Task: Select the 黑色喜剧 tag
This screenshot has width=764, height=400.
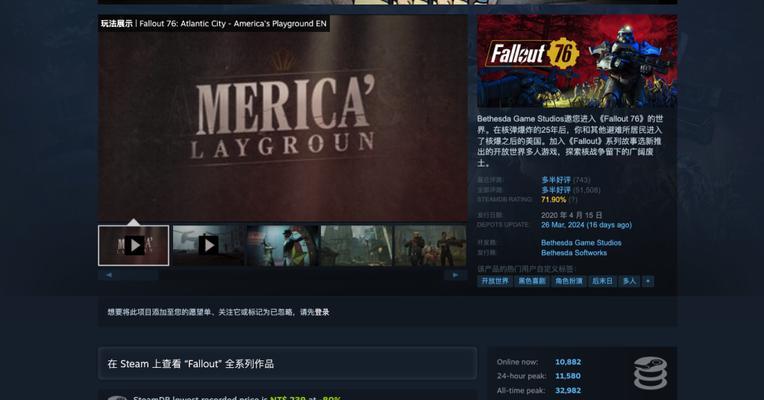Action: click(x=532, y=281)
